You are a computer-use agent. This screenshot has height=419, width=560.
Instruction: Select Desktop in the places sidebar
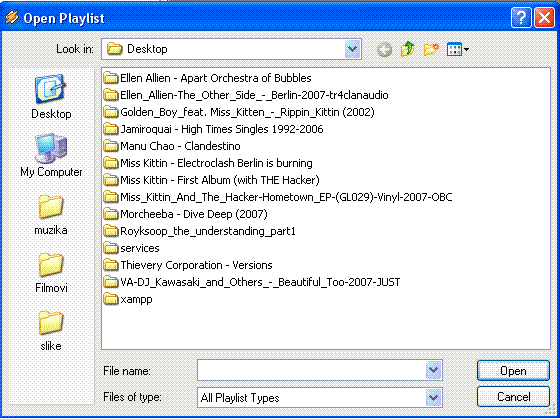click(x=51, y=97)
